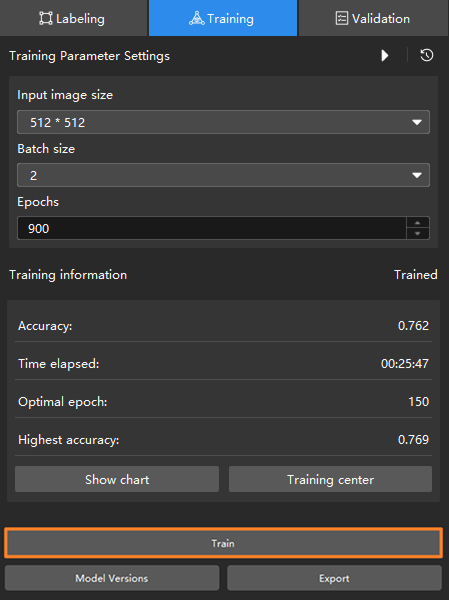Click the Optimal epoch value 150
The height and width of the screenshot is (600, 449).
pos(418,401)
